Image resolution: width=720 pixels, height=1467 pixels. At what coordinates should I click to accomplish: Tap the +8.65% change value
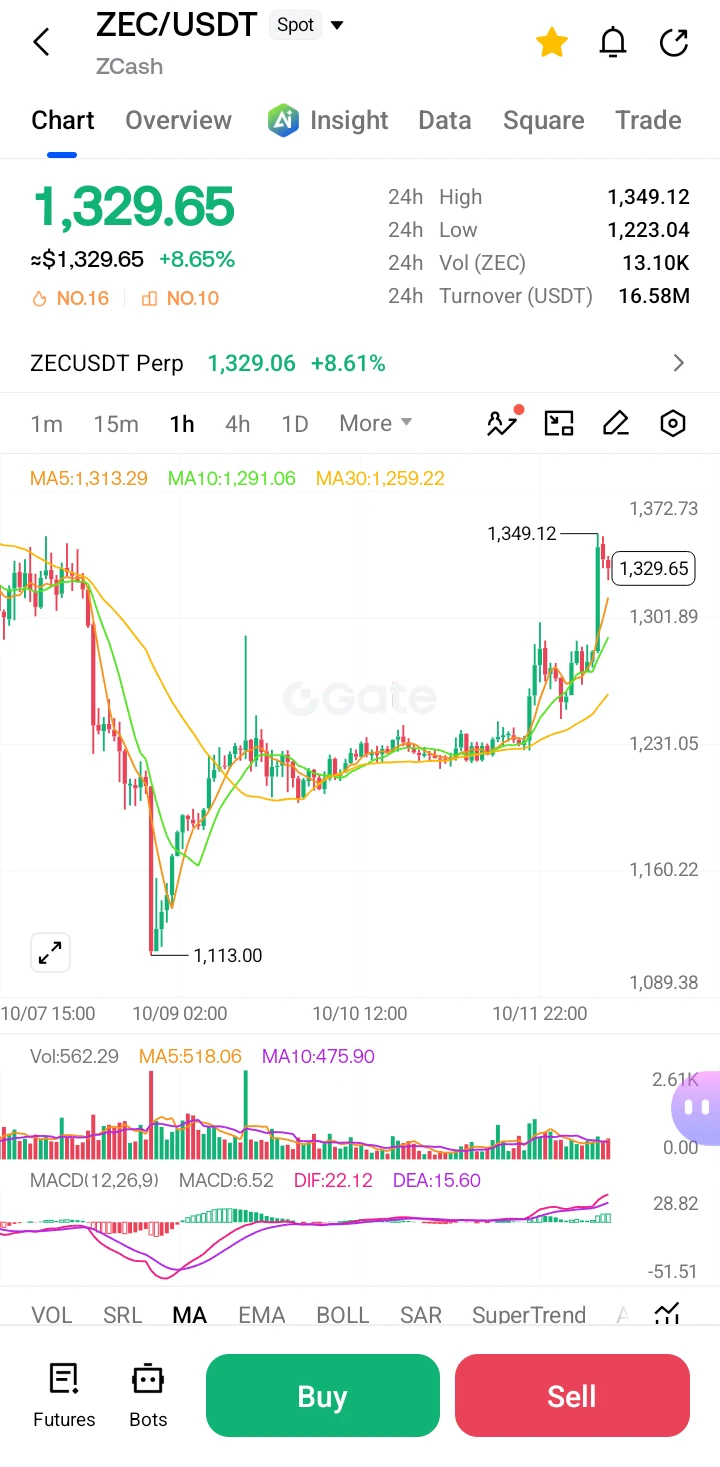197,260
